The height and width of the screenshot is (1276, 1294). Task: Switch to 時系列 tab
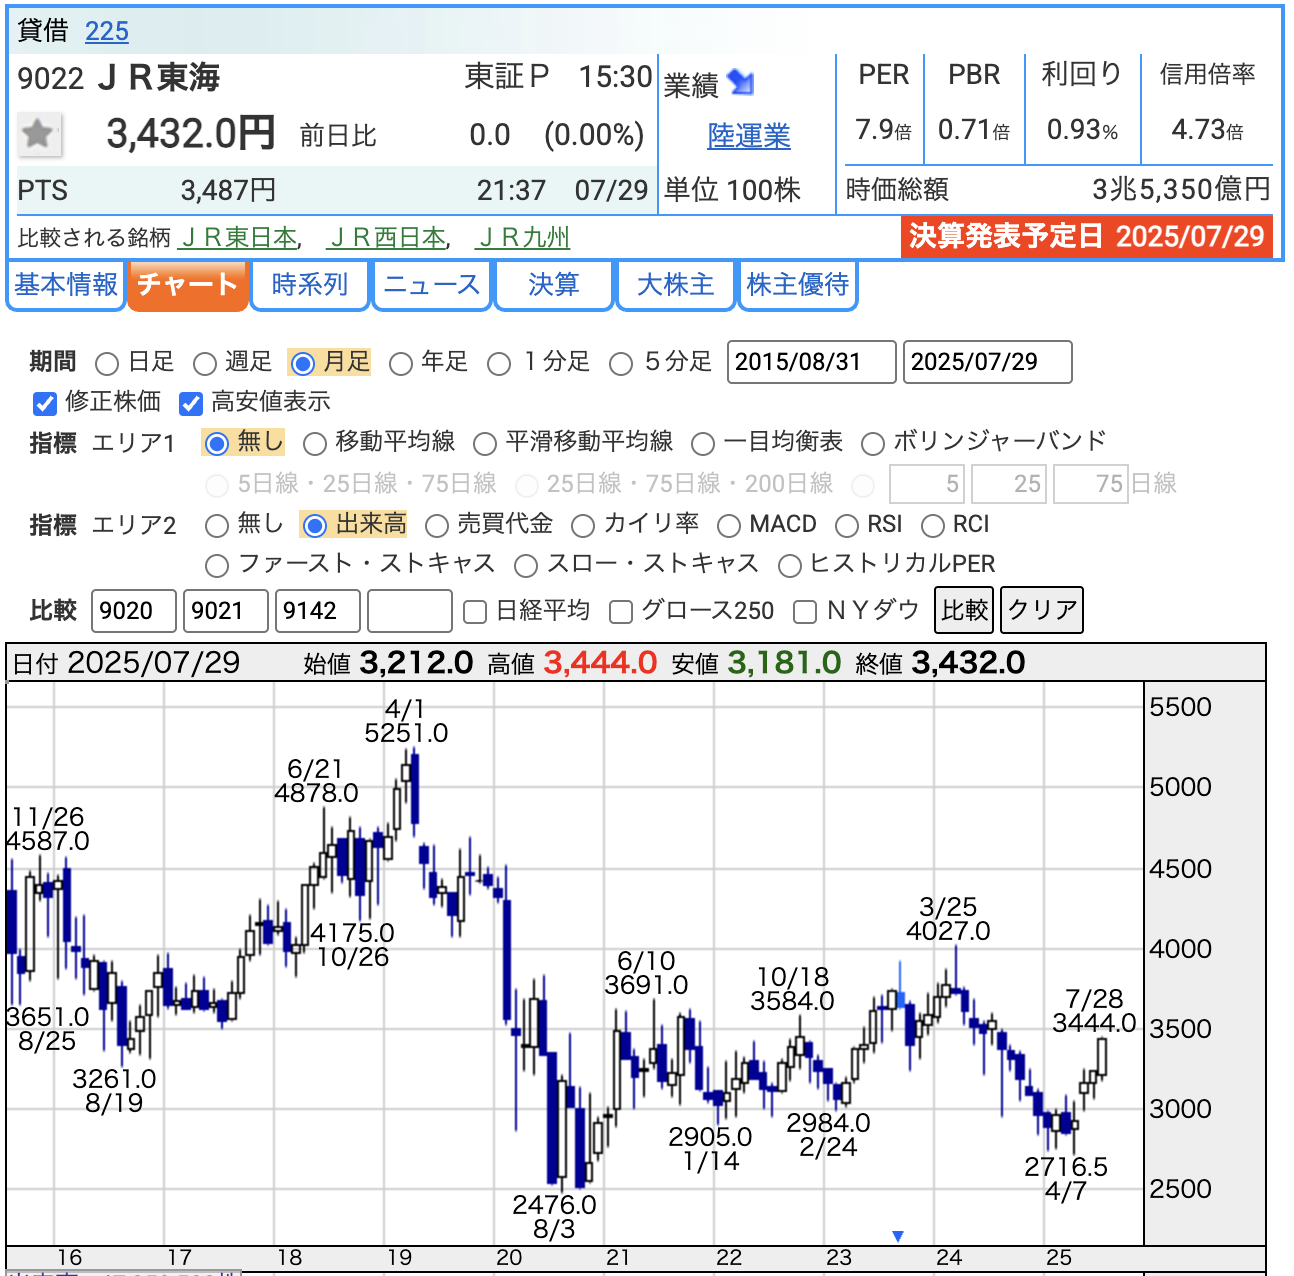coord(310,285)
